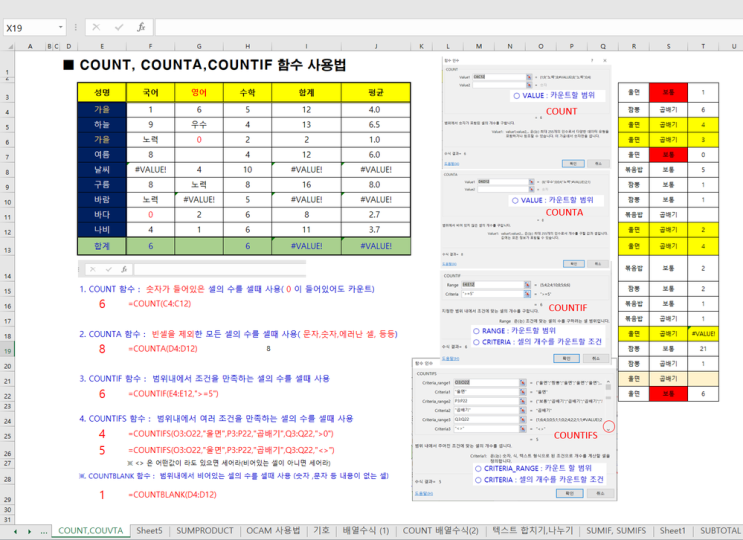
Task: Select the name cell '바다'
Action: pos(102,215)
